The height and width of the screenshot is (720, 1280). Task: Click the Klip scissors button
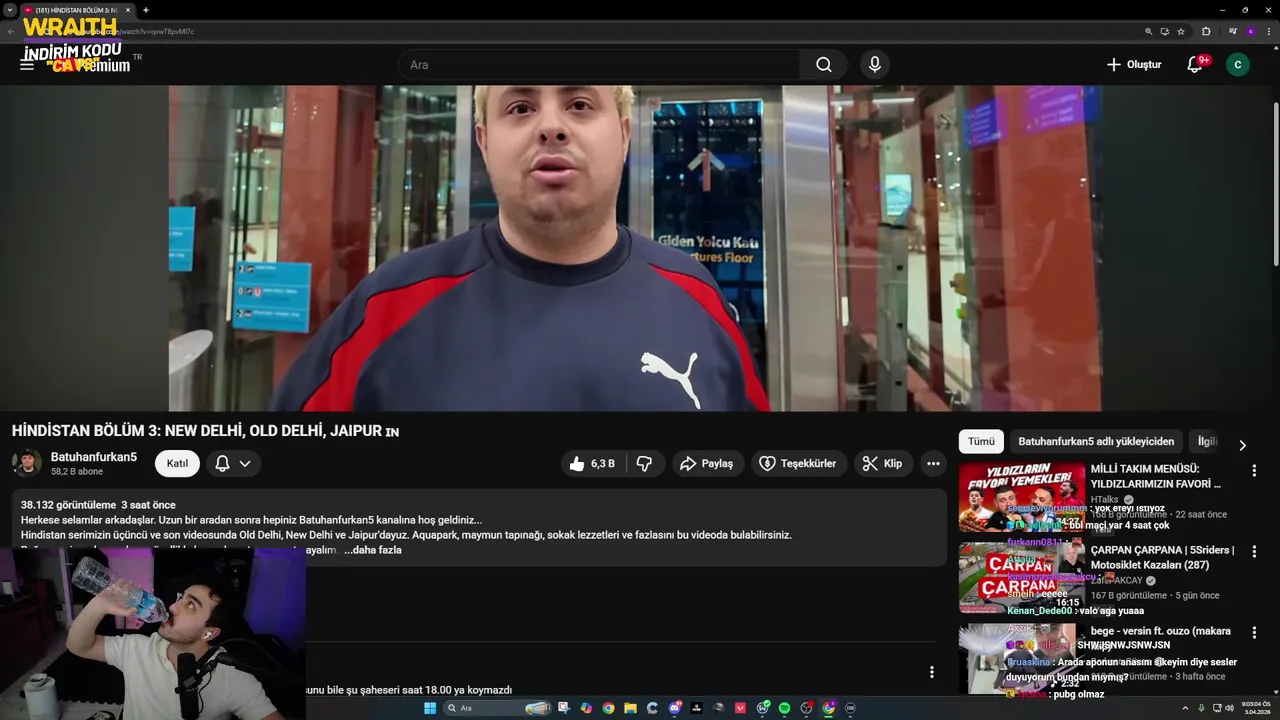[x=882, y=464]
